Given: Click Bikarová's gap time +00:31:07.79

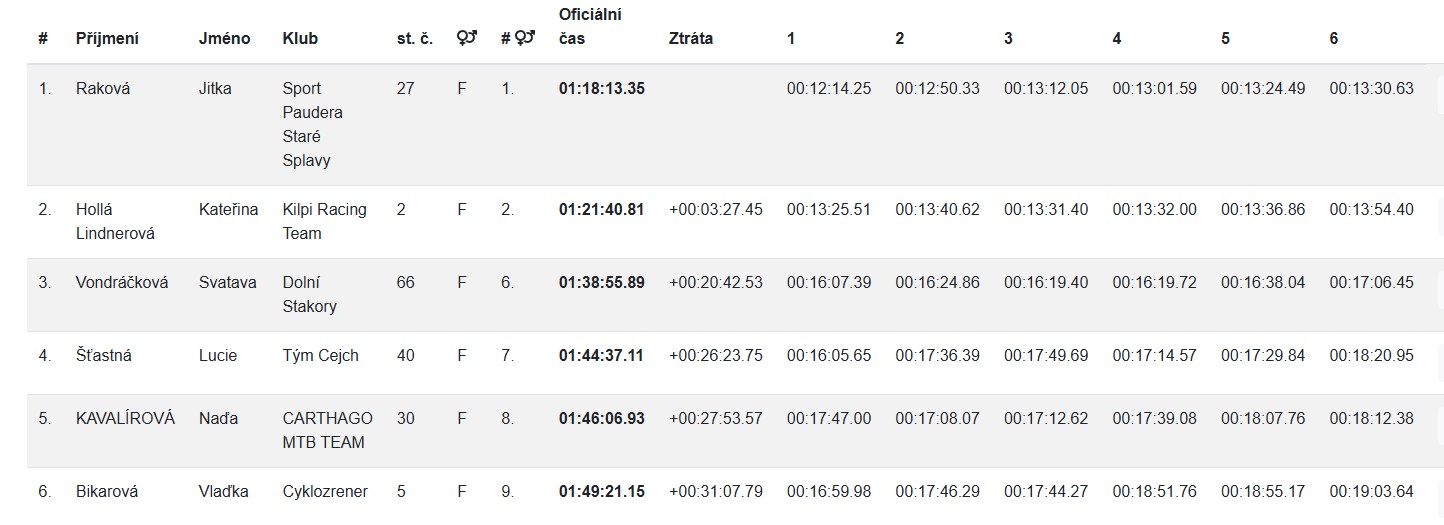Looking at the screenshot, I should 715,491.
